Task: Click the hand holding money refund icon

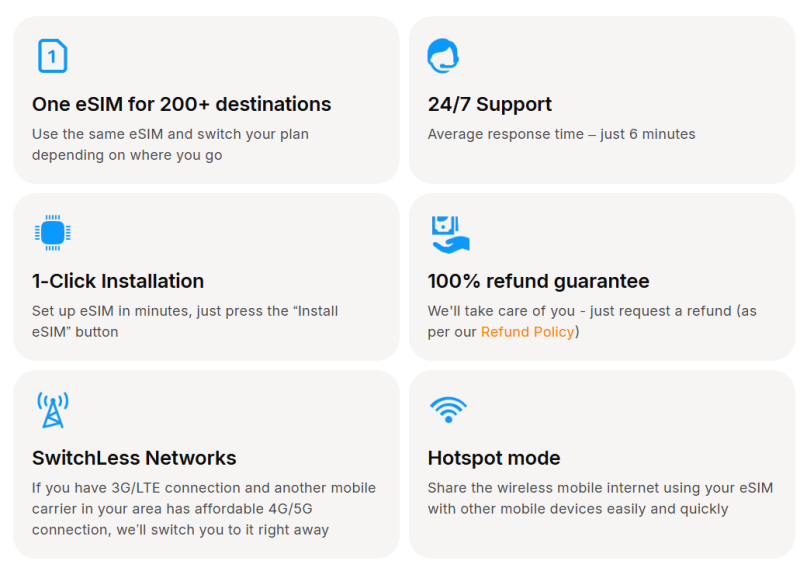Action: coord(449,233)
